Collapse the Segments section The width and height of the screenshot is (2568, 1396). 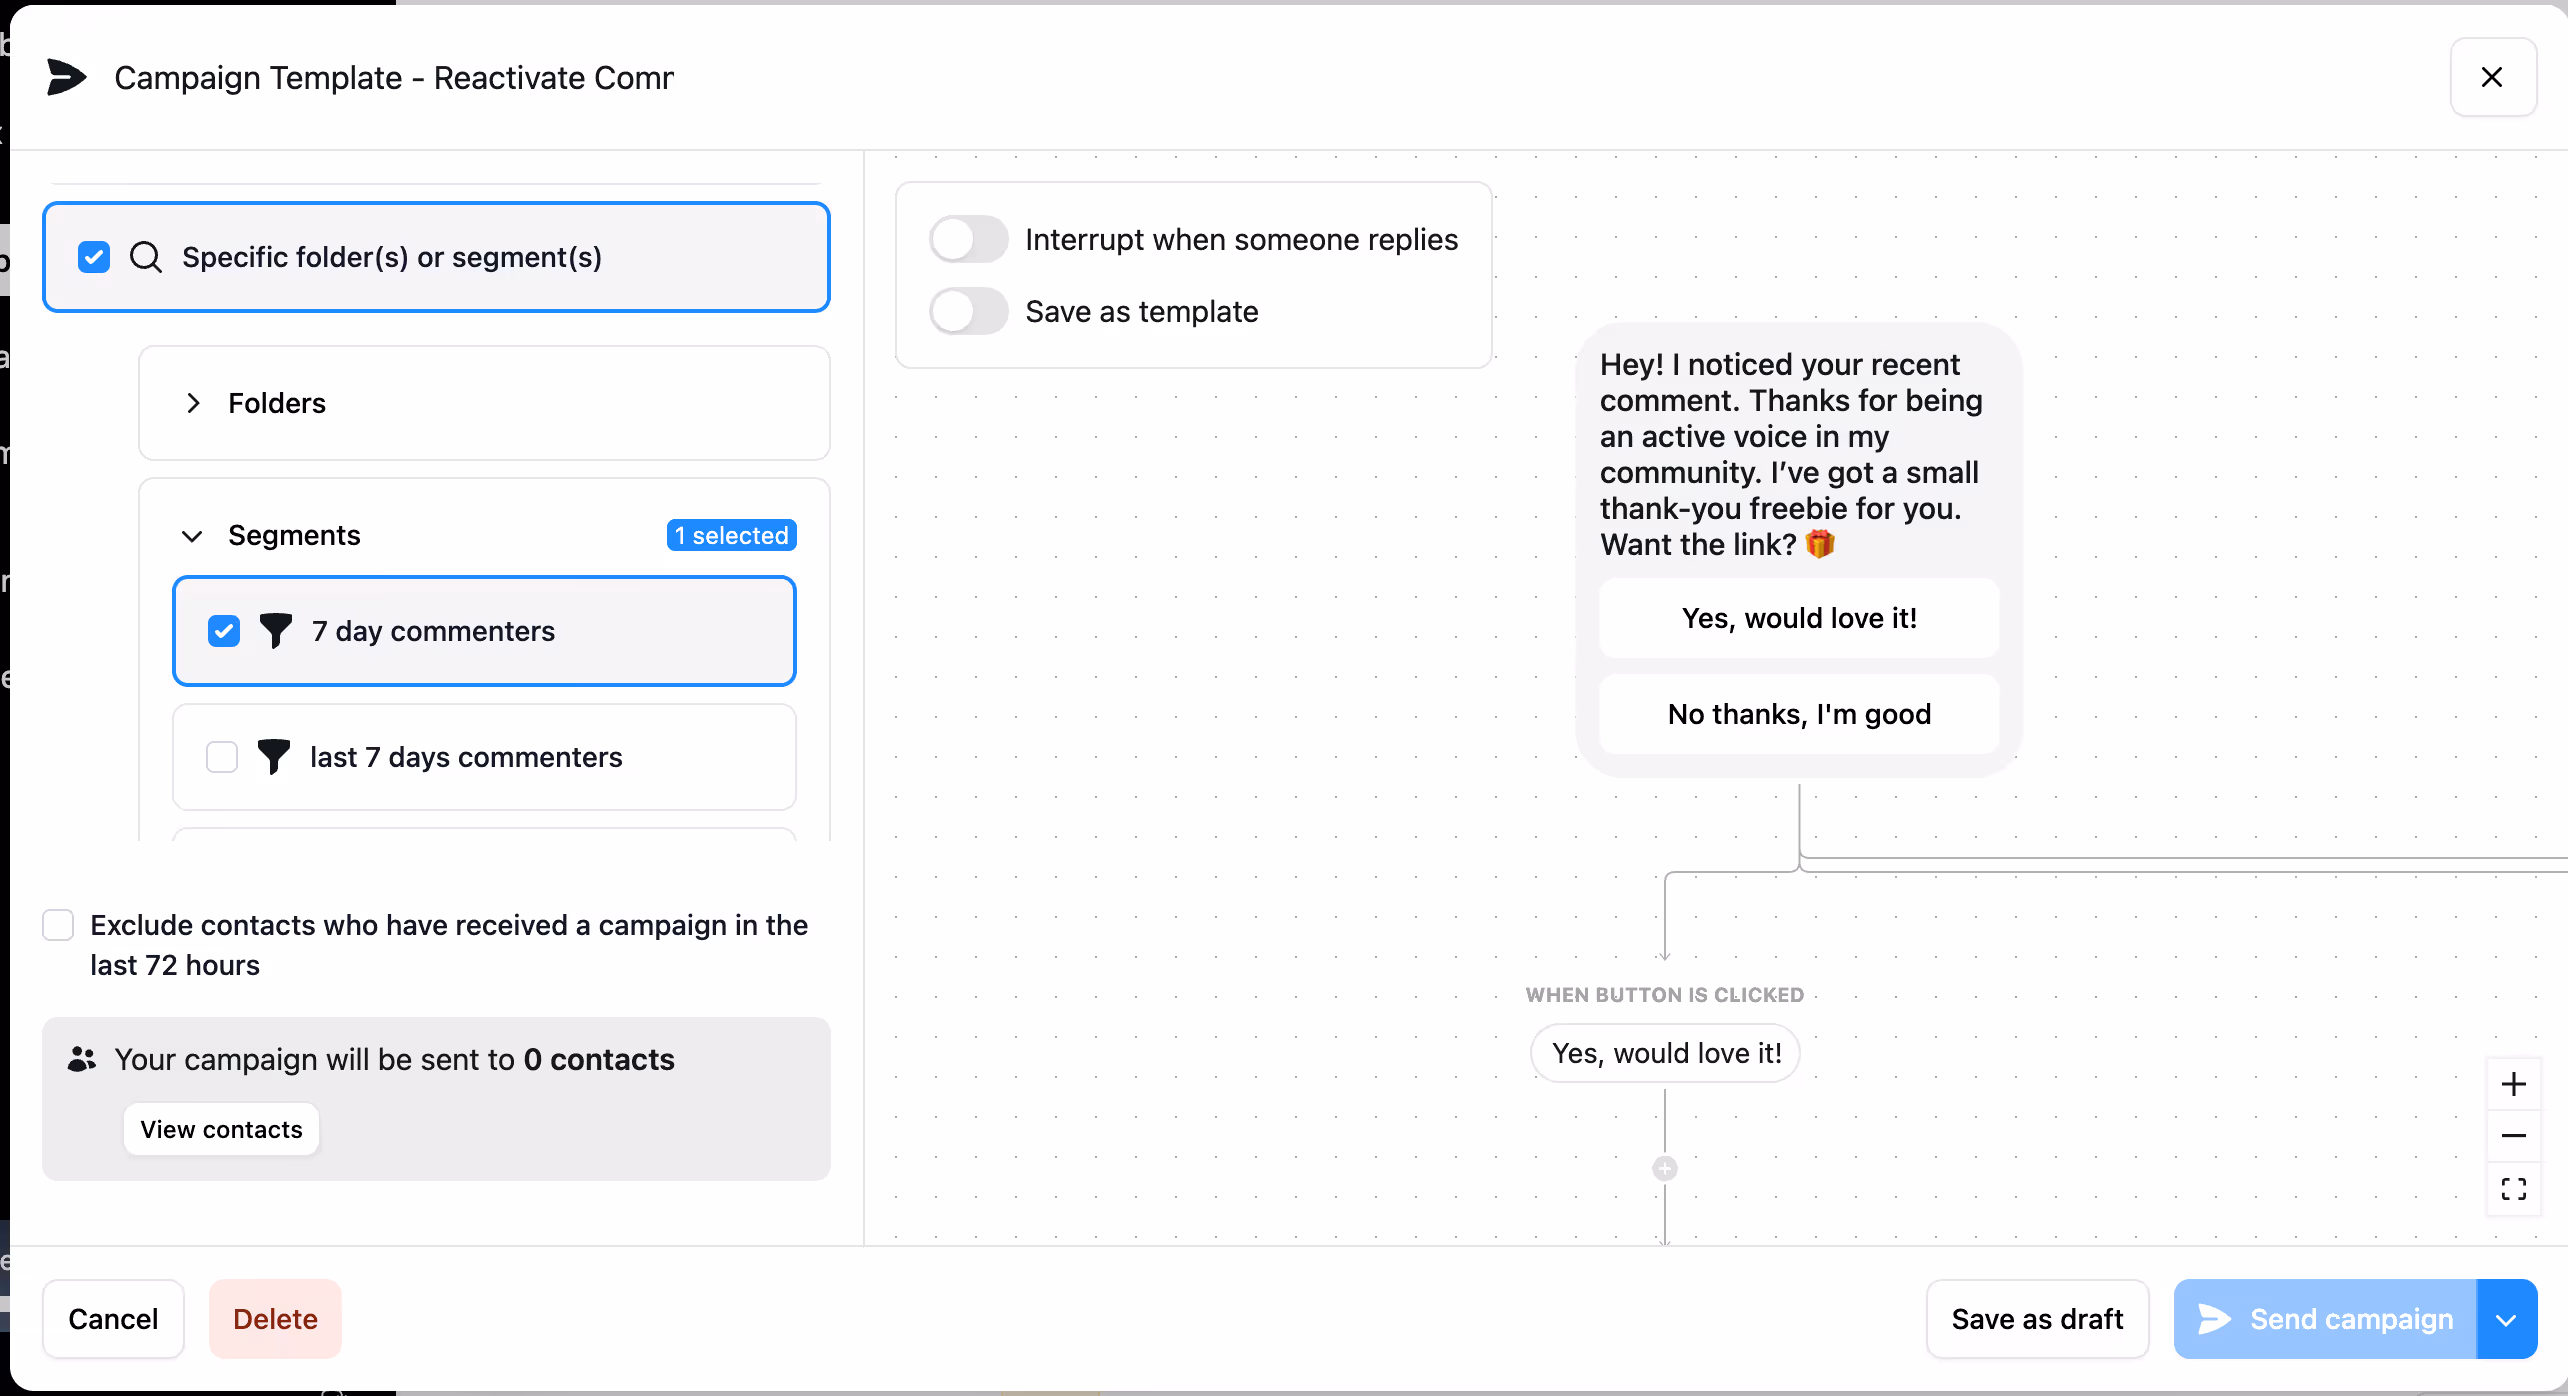pos(192,536)
